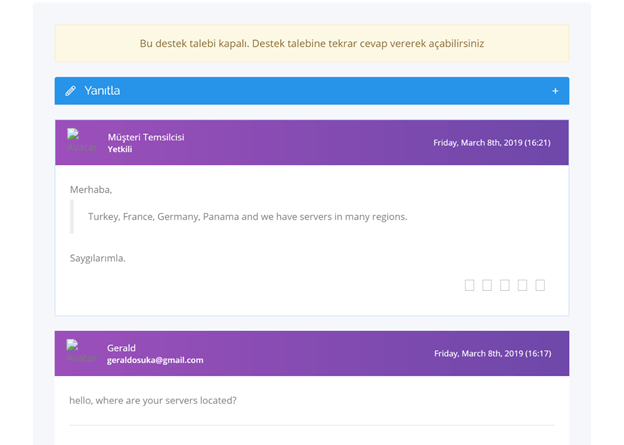Click the Yanıtla title text
624x445 pixels.
click(x=102, y=91)
